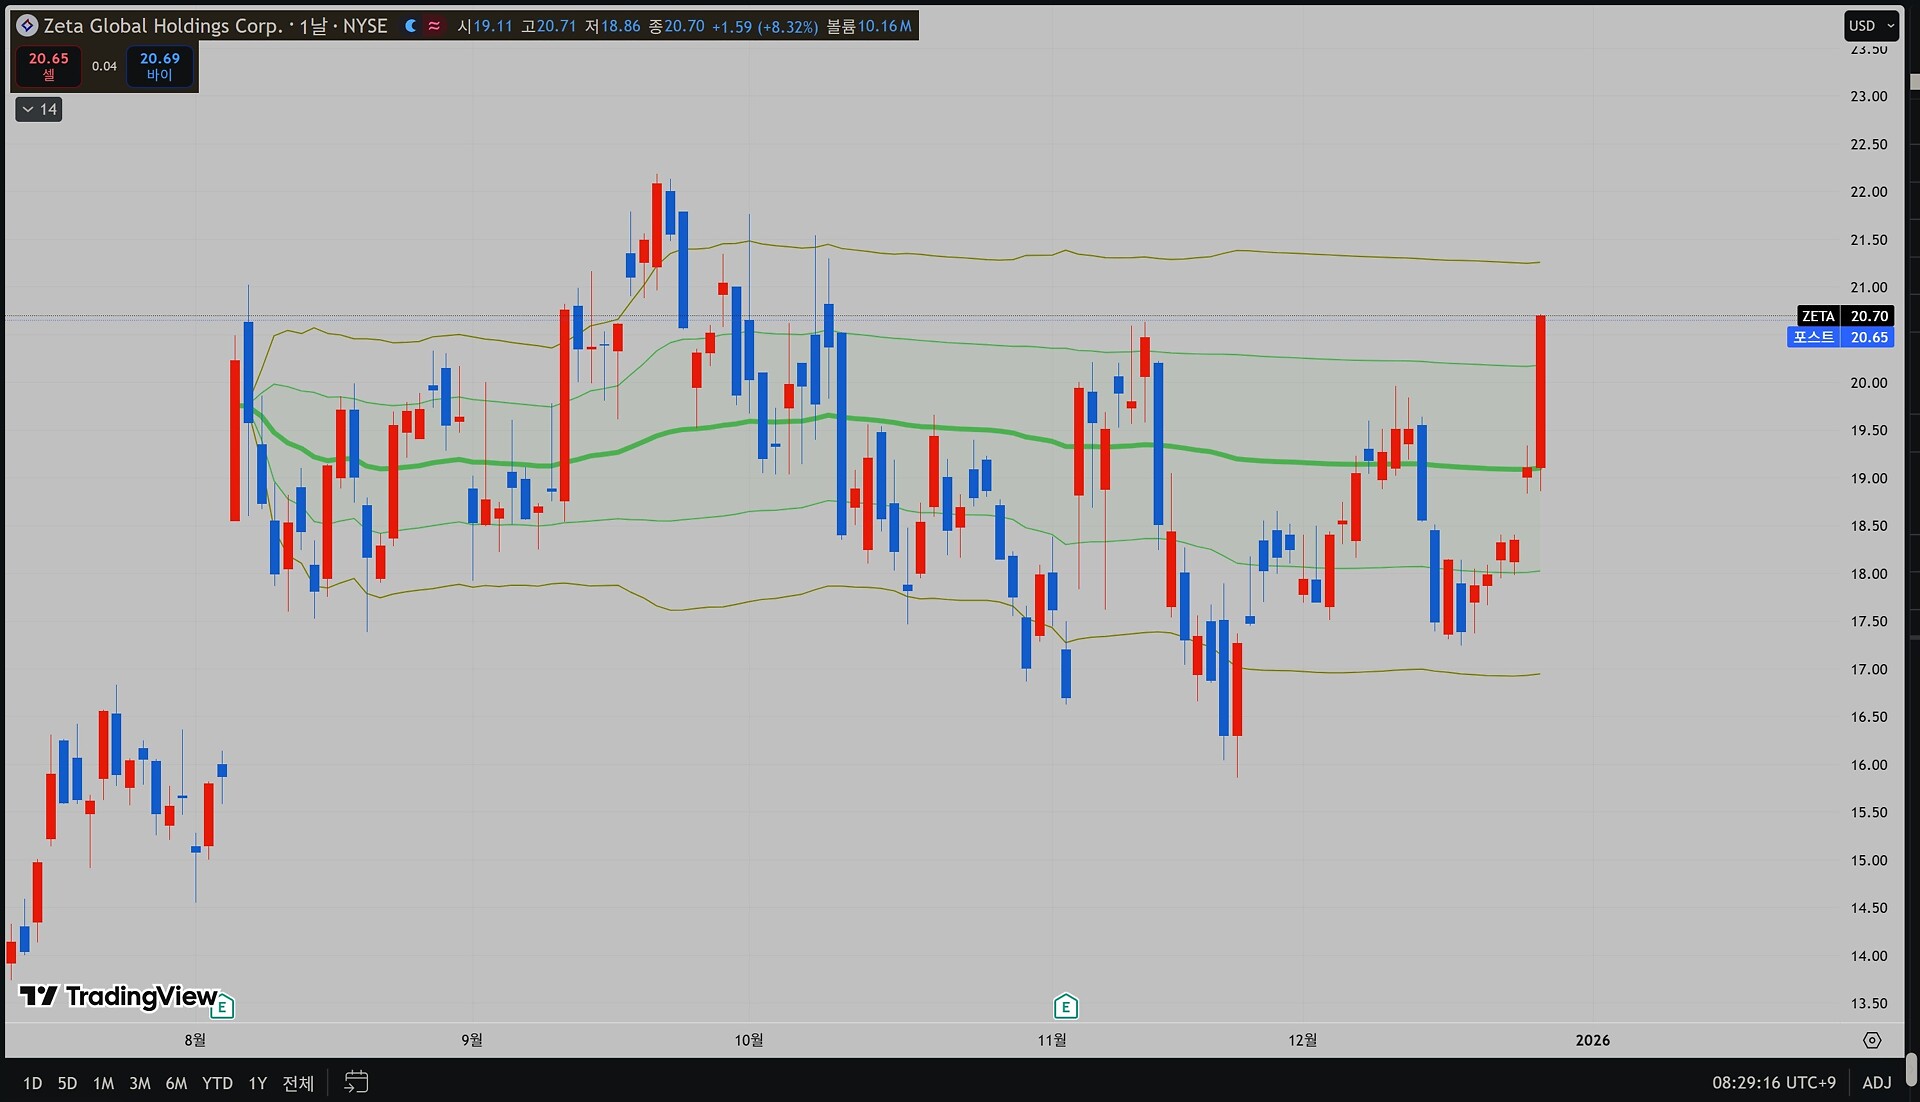Expand the collapsed 14 indicators legend
The width and height of the screenshot is (1920, 1102).
tap(39, 109)
